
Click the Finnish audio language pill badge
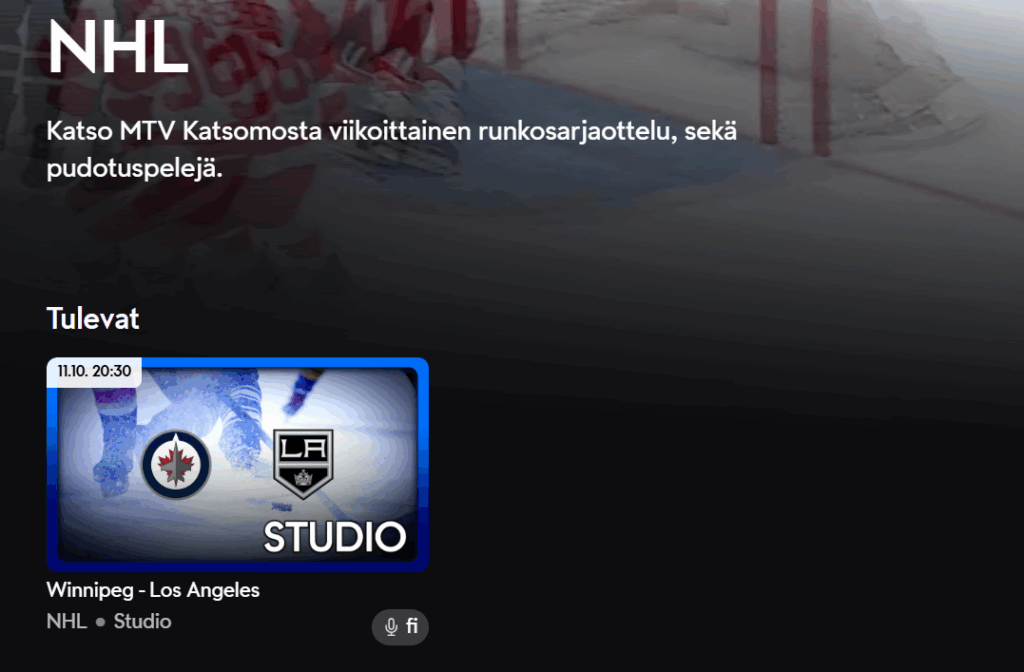click(x=400, y=627)
